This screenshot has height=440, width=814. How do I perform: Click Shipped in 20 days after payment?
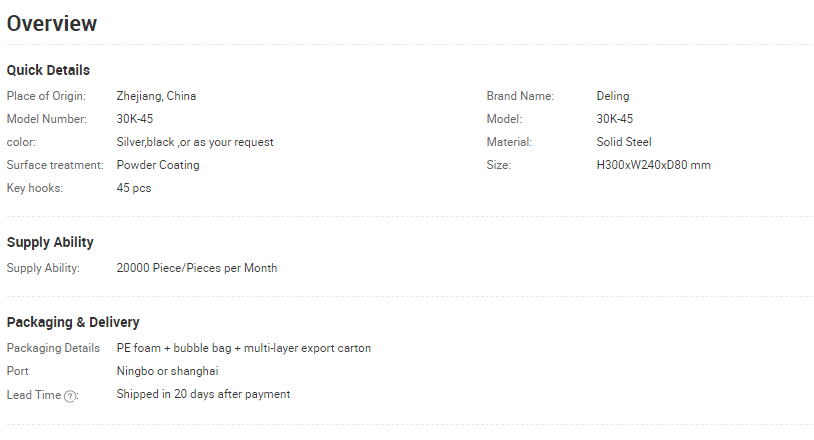tap(203, 394)
